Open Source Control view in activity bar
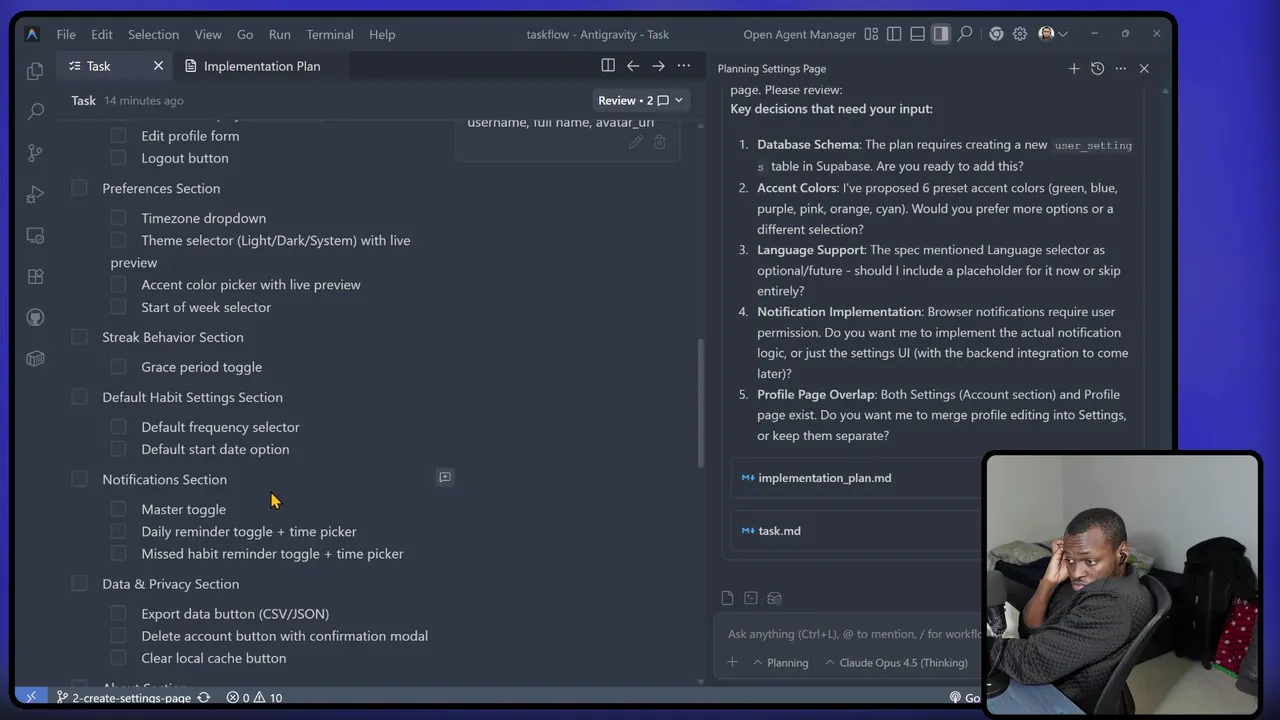Image resolution: width=1280 pixels, height=720 pixels. click(x=35, y=153)
